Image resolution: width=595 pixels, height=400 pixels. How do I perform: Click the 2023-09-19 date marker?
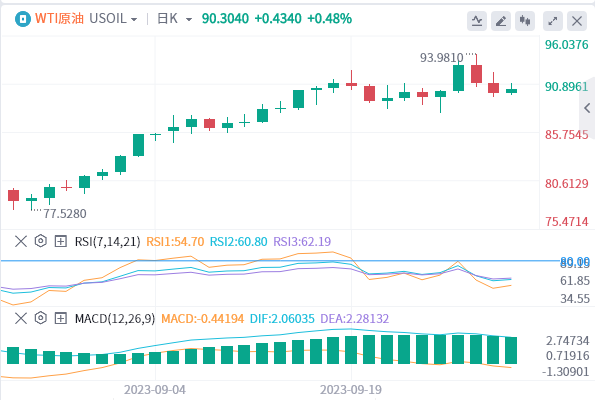coord(351,390)
